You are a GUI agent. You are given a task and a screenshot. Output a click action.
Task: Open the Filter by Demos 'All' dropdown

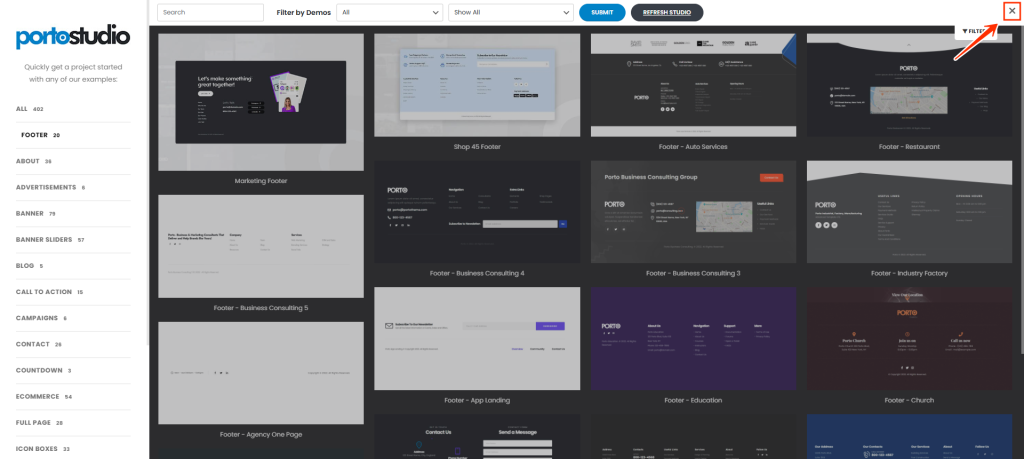click(x=389, y=12)
